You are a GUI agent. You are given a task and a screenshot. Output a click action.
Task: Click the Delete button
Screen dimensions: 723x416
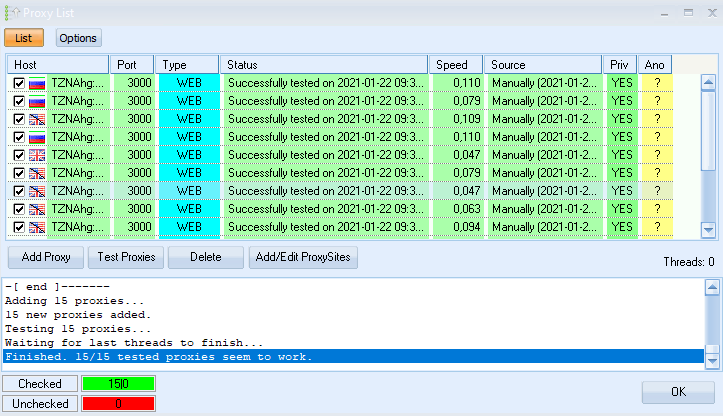[206, 257]
